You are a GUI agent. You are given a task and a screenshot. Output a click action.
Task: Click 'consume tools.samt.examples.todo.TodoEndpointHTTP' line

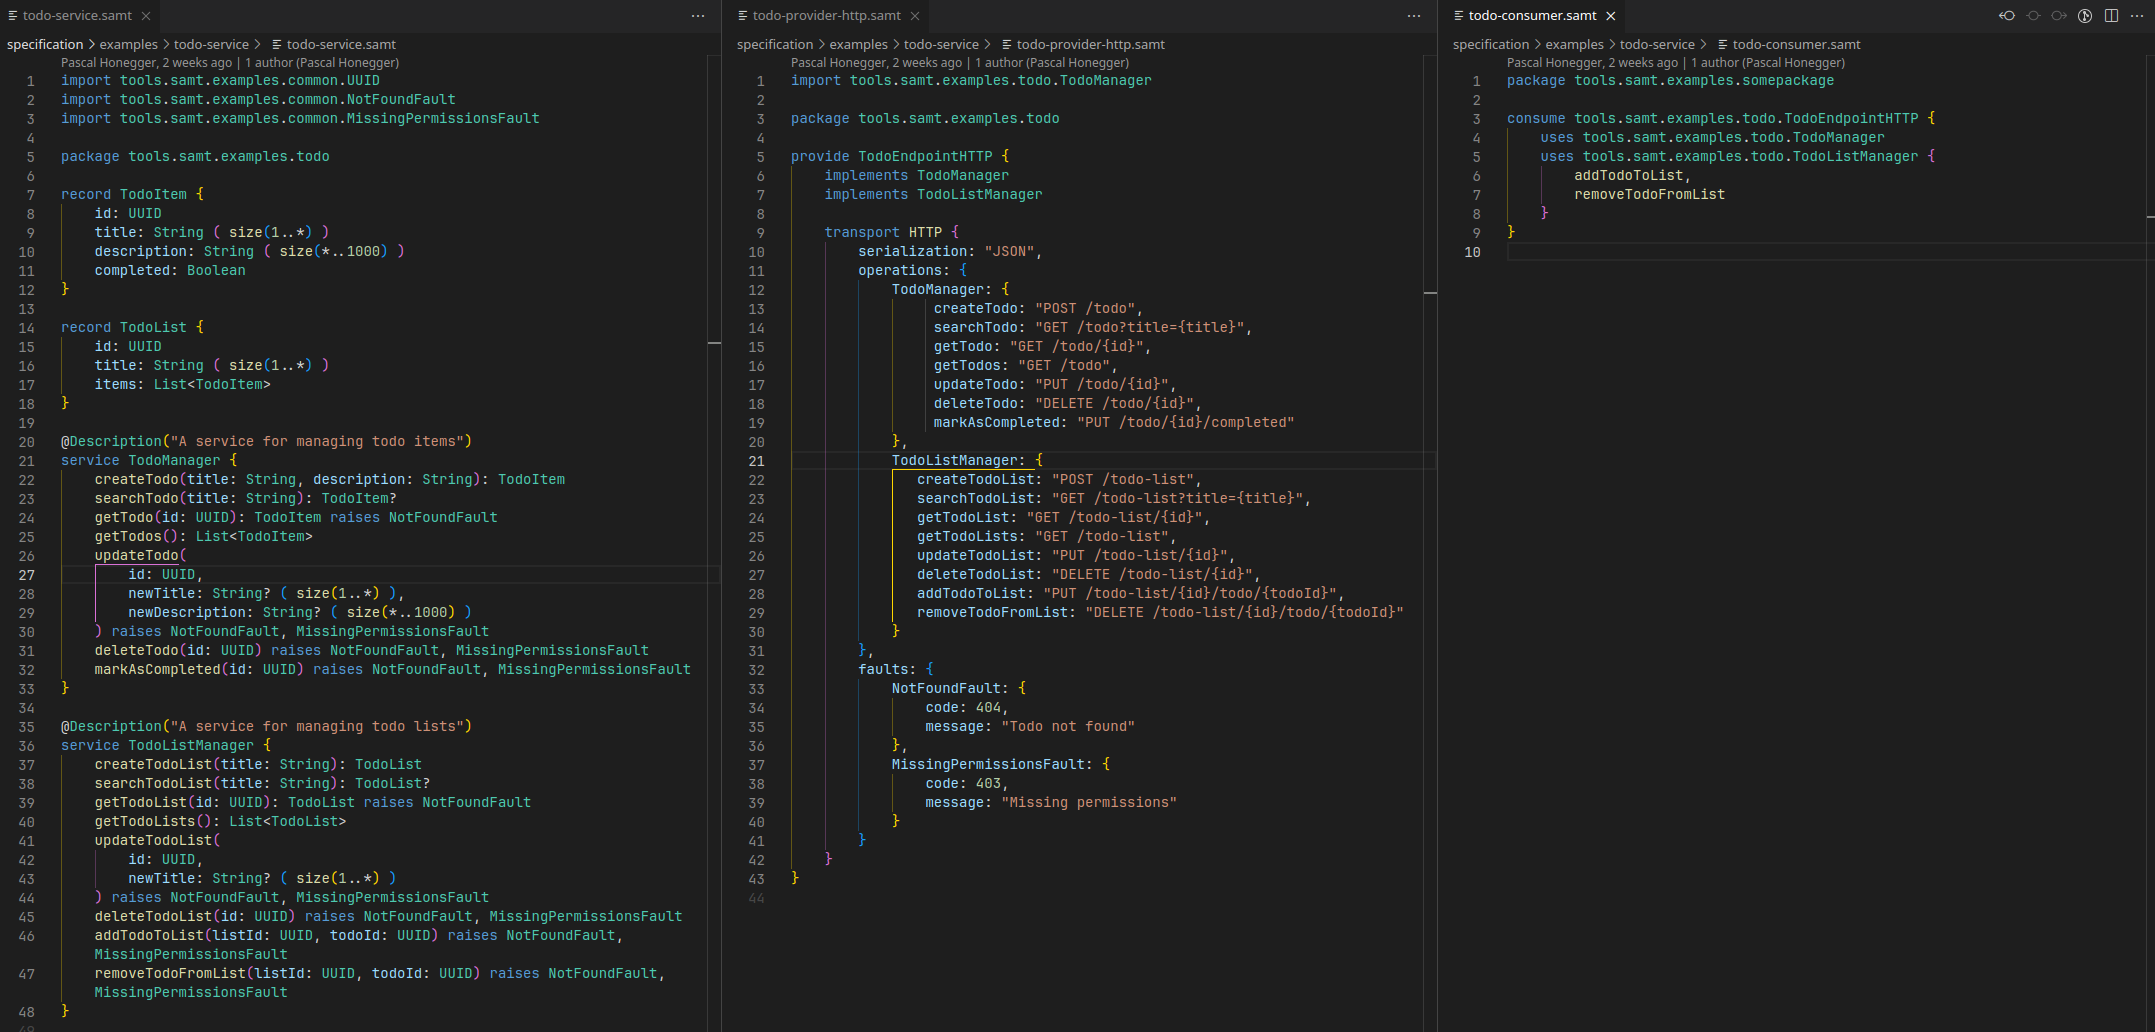coord(1721,119)
